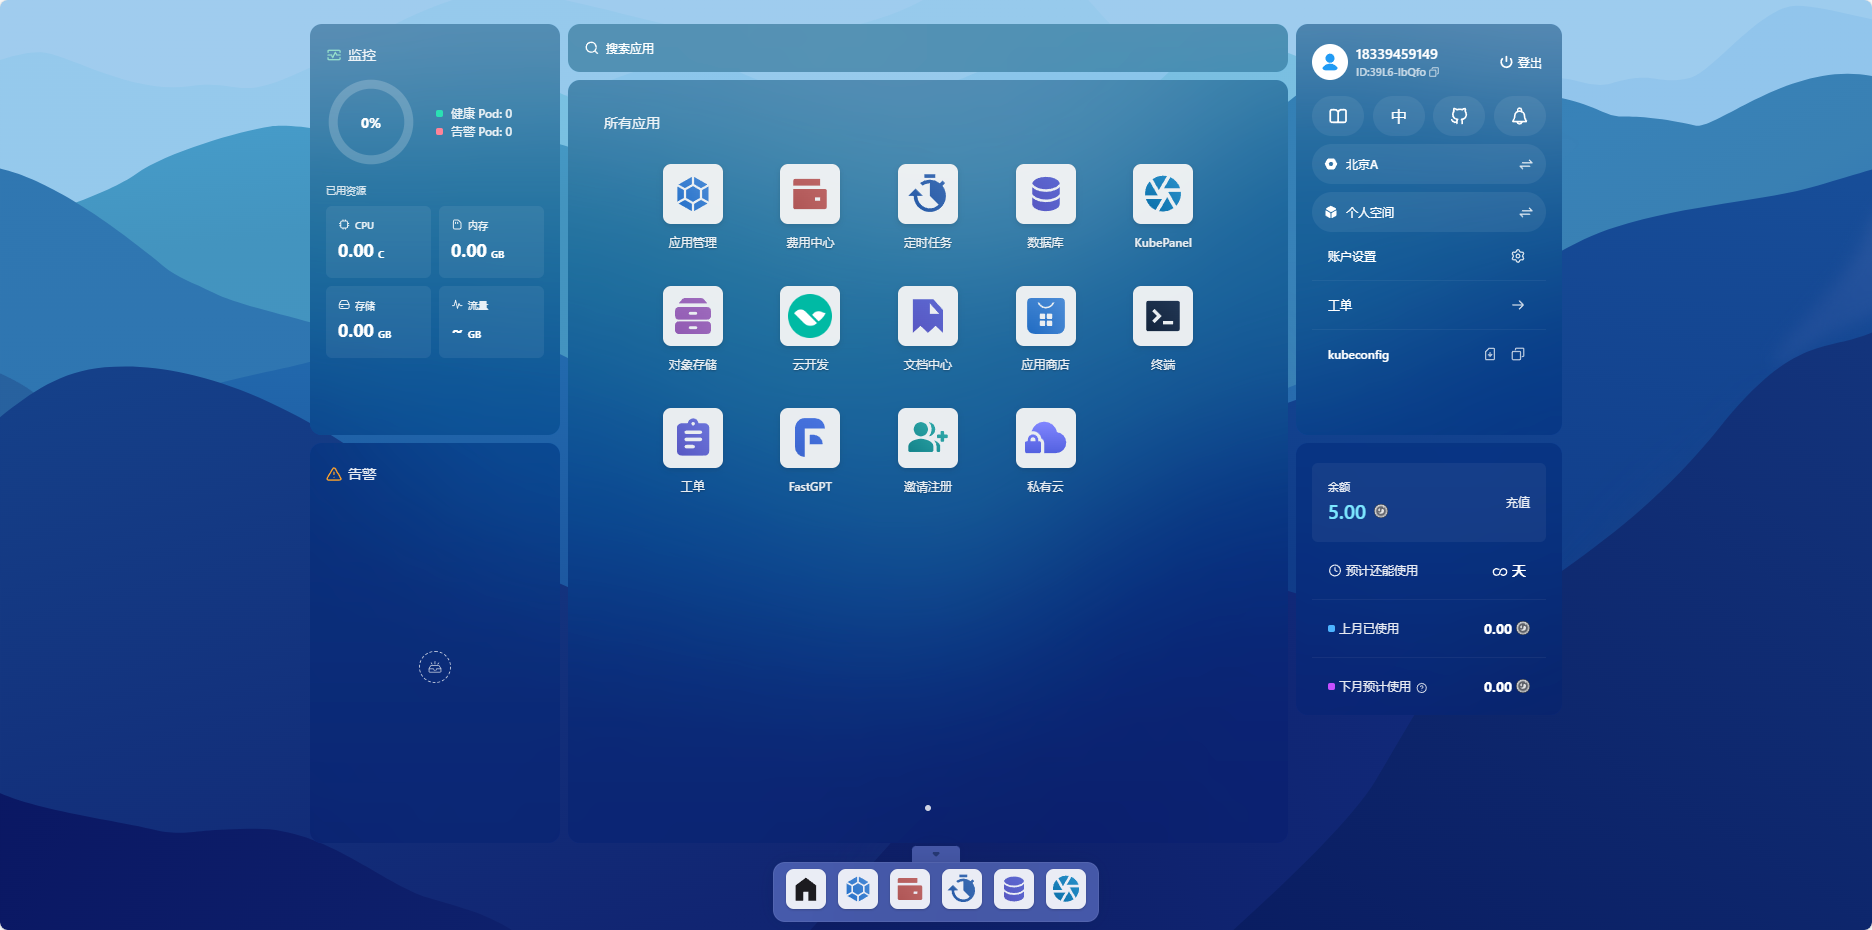Screen dimensions: 1872x930
Task: Open the 应用商店 app
Action: point(1046,316)
